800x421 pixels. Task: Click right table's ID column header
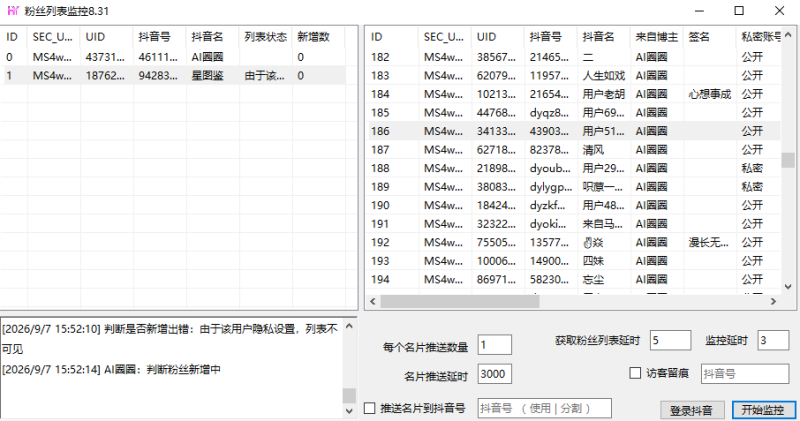click(x=393, y=37)
